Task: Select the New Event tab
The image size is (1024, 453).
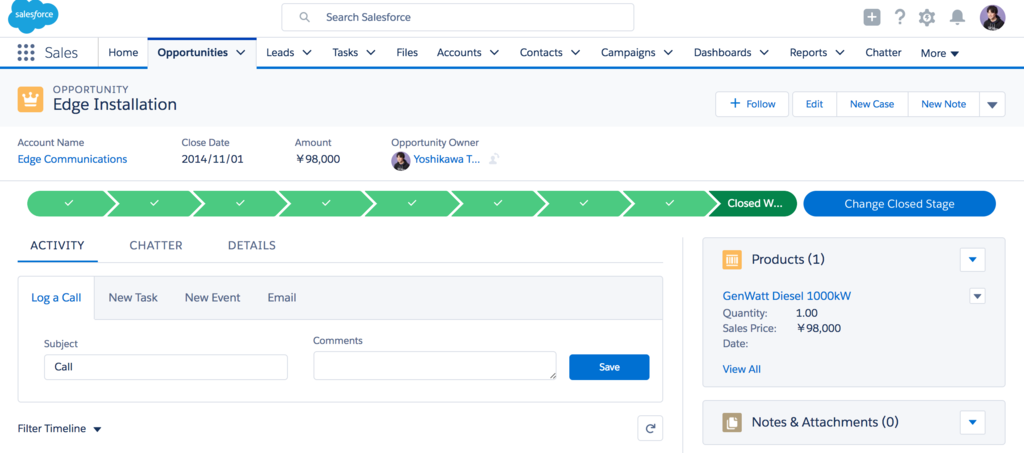Action: (x=212, y=298)
